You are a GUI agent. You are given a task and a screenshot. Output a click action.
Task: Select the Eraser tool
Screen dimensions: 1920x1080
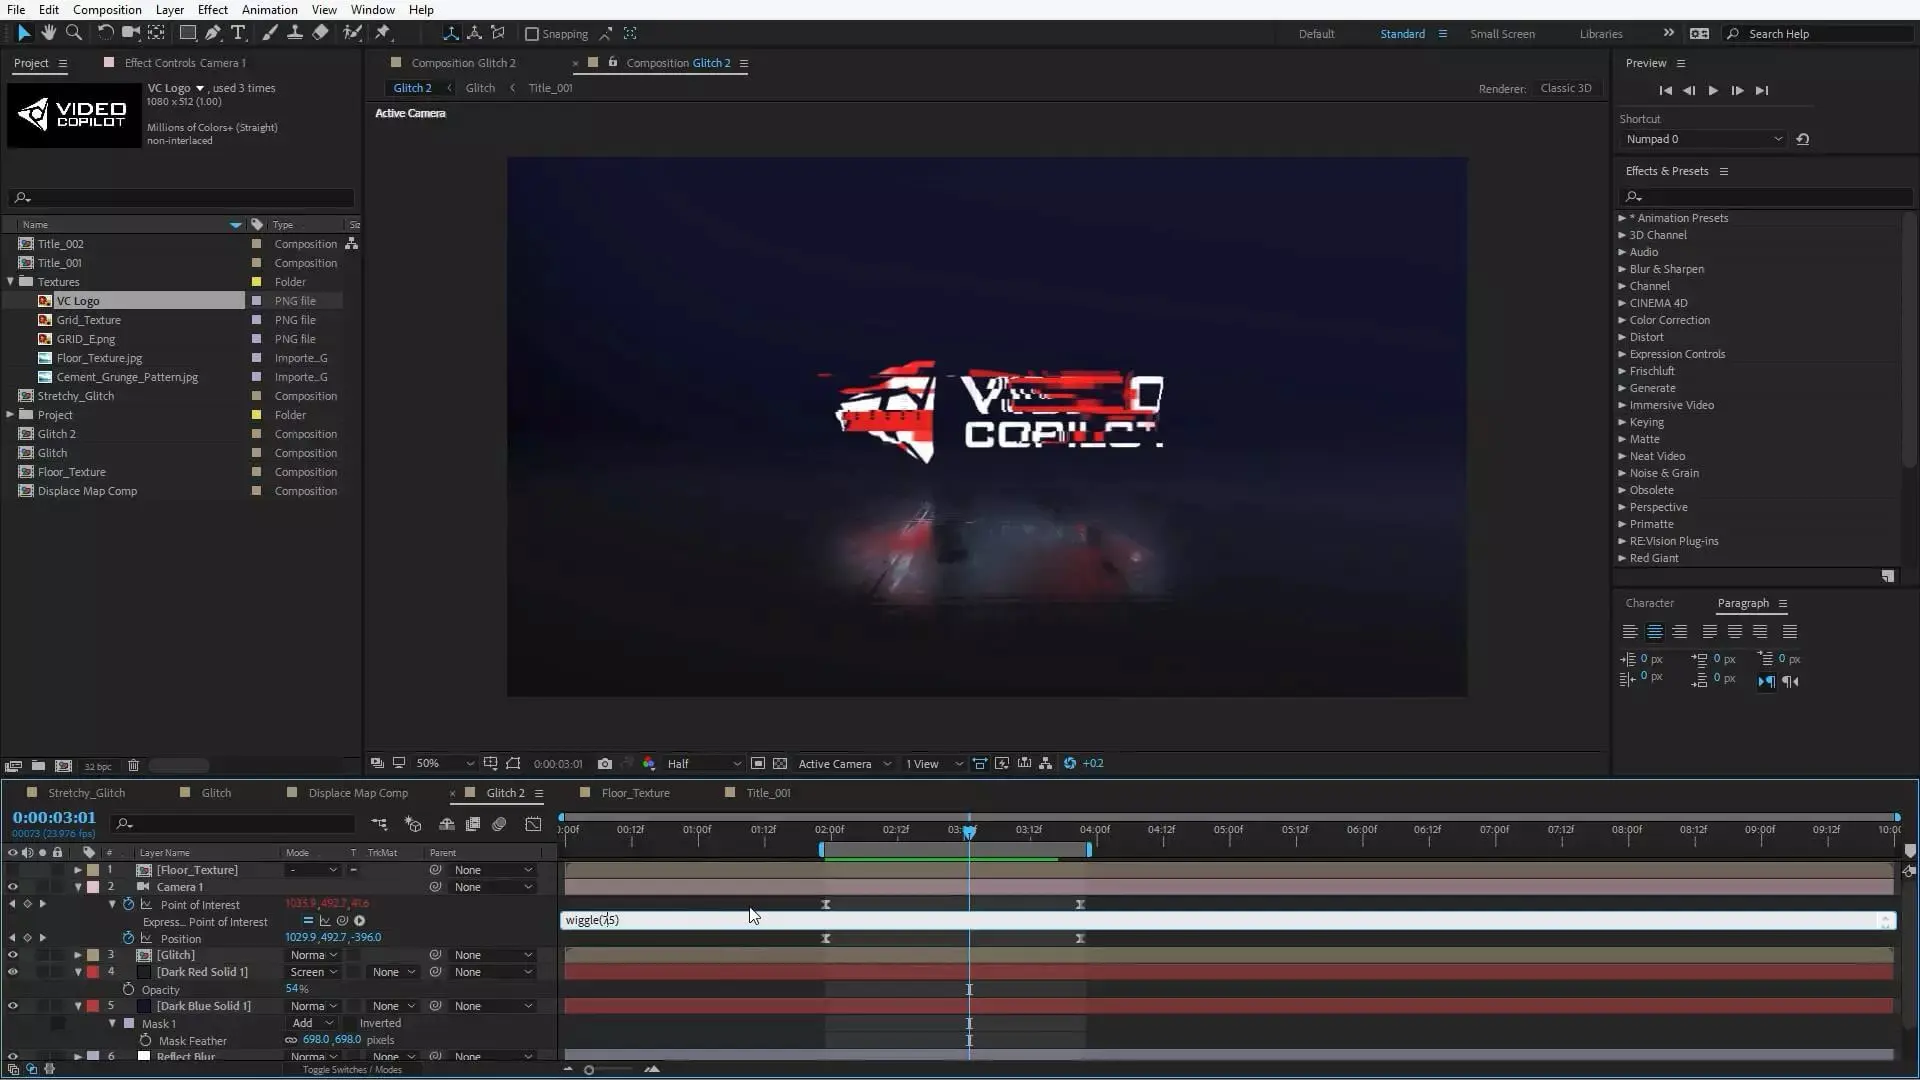320,33
